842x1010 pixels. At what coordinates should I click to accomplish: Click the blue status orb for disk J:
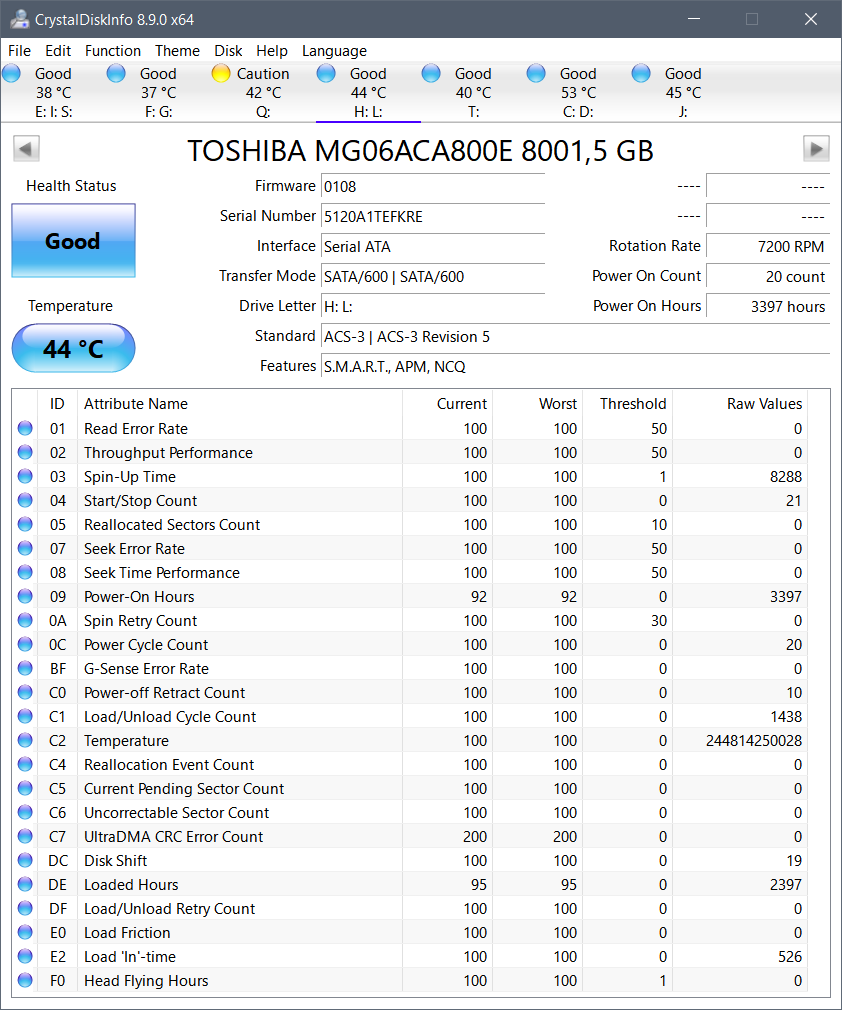click(x=641, y=73)
